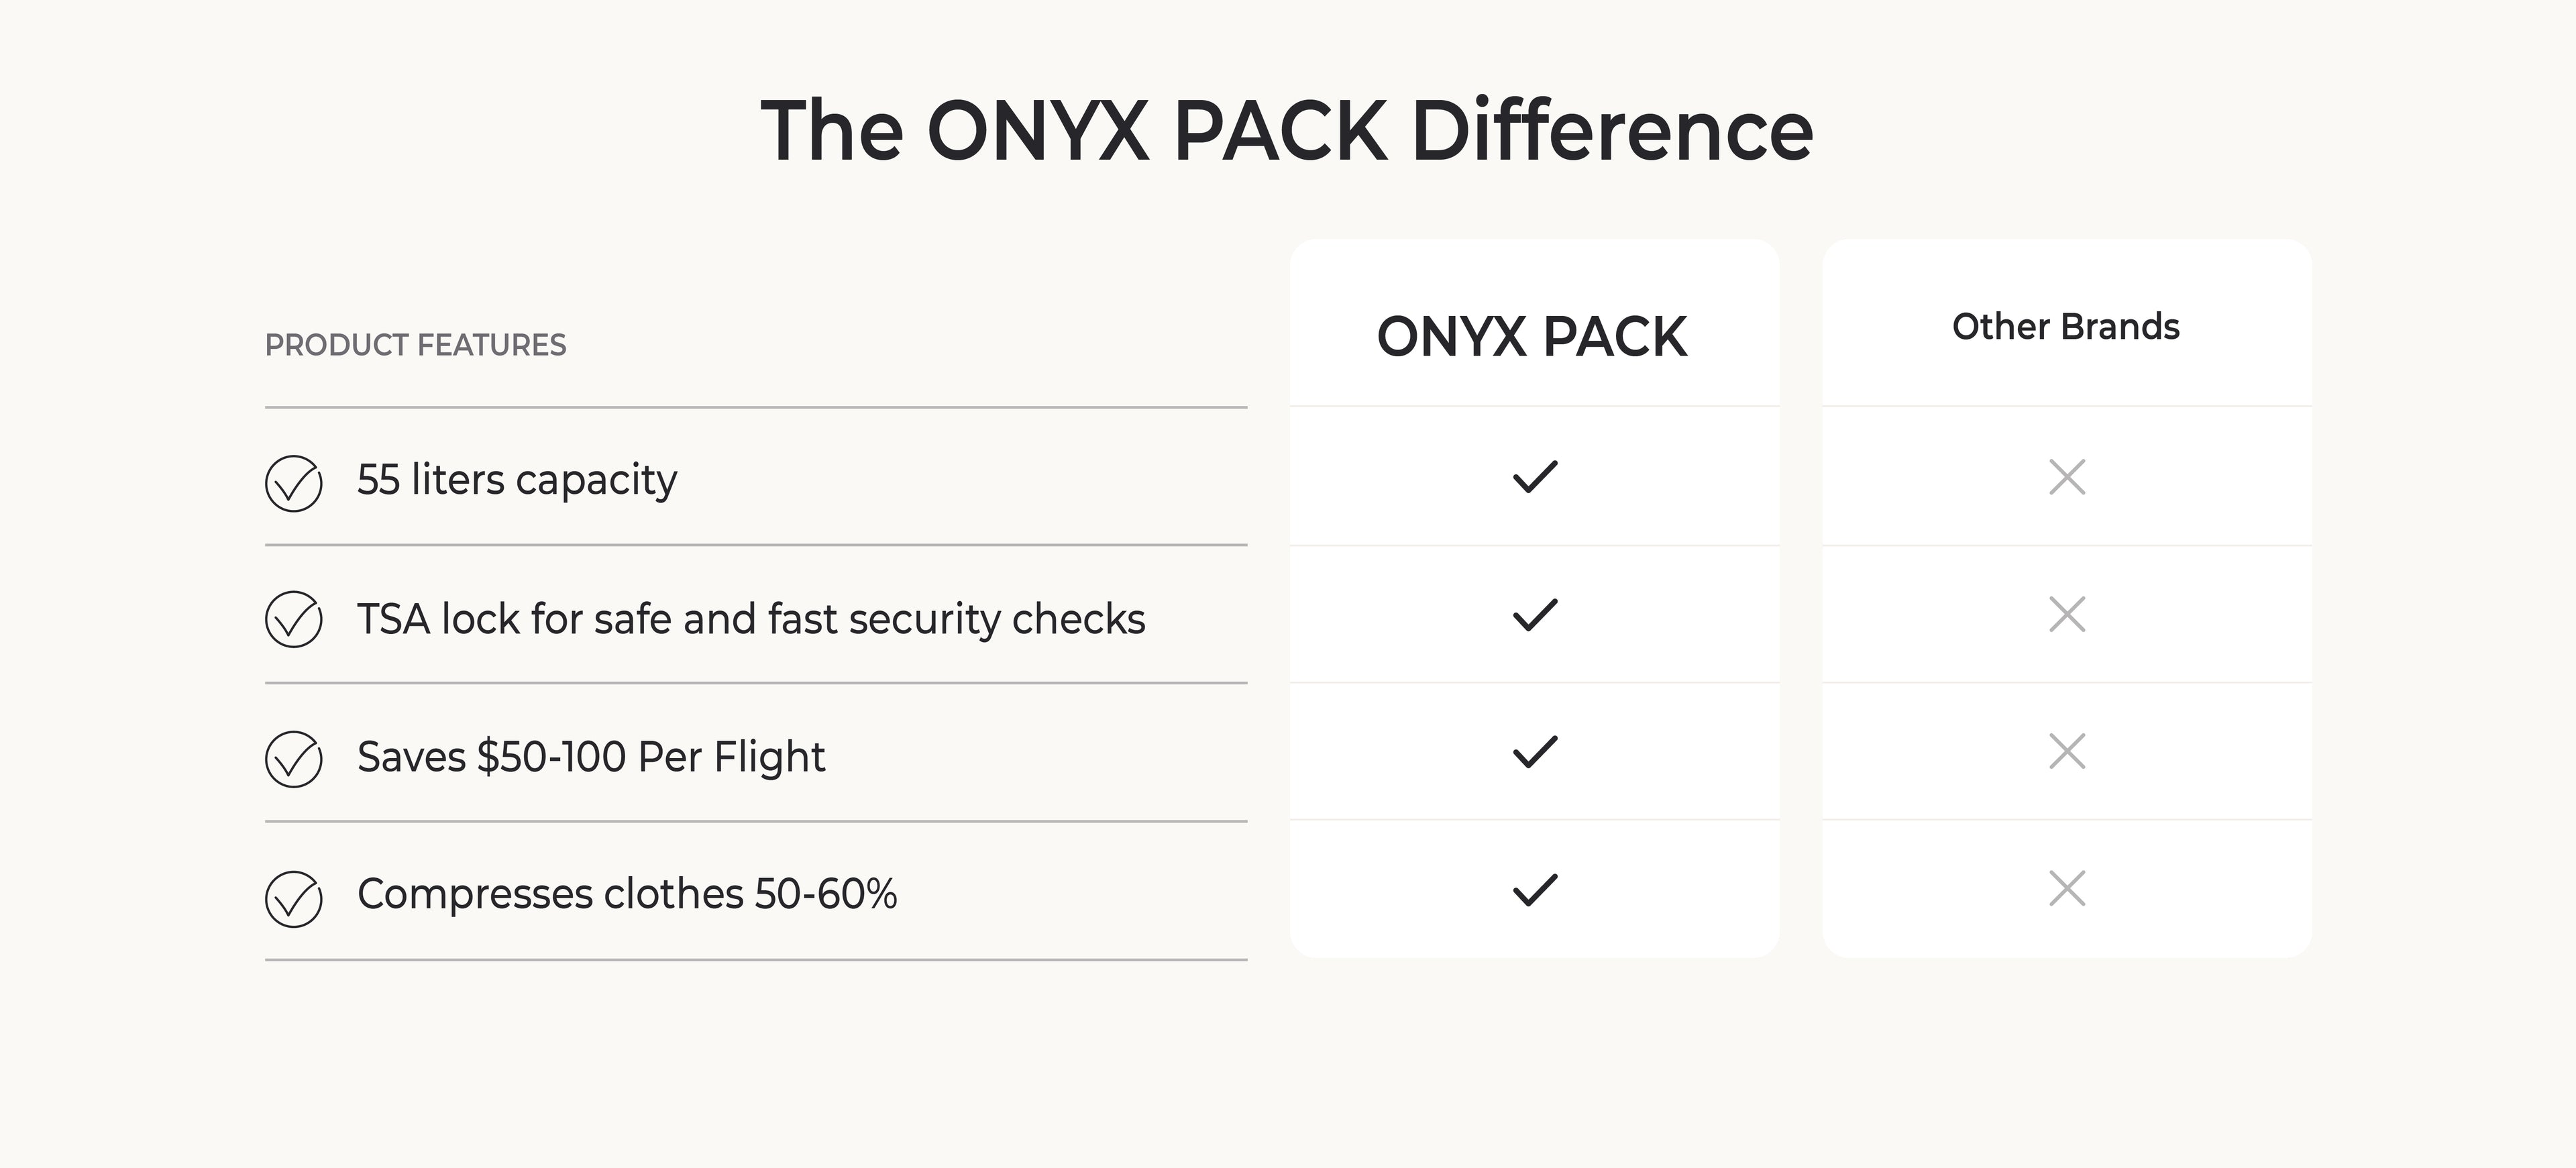This screenshot has height=1168, width=2576.
Task: Click the Other Brands column header
Action: pos(2066,327)
